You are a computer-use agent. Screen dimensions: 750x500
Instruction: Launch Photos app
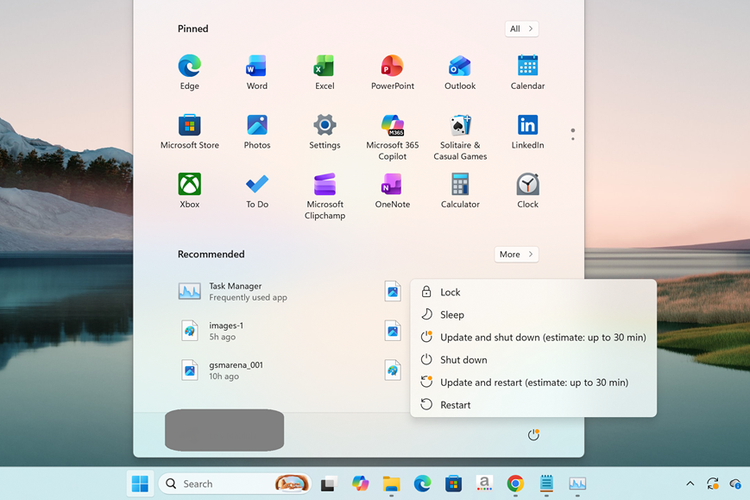click(257, 132)
